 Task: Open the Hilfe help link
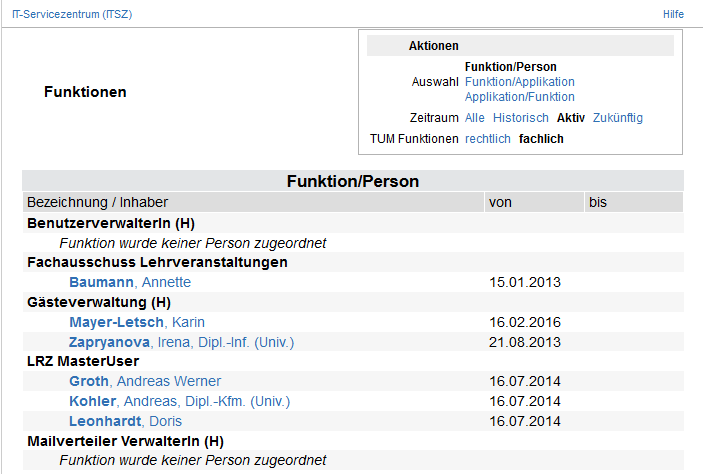click(673, 14)
